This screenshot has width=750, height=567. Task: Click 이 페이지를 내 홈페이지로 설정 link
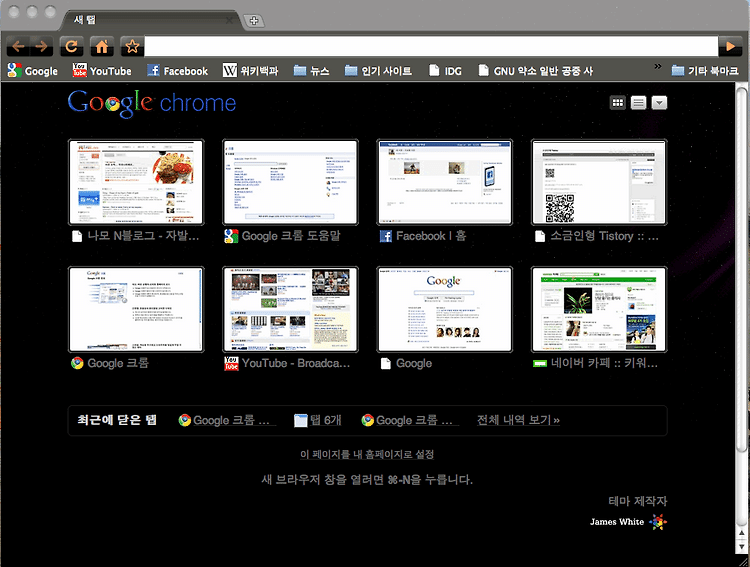[x=367, y=454]
